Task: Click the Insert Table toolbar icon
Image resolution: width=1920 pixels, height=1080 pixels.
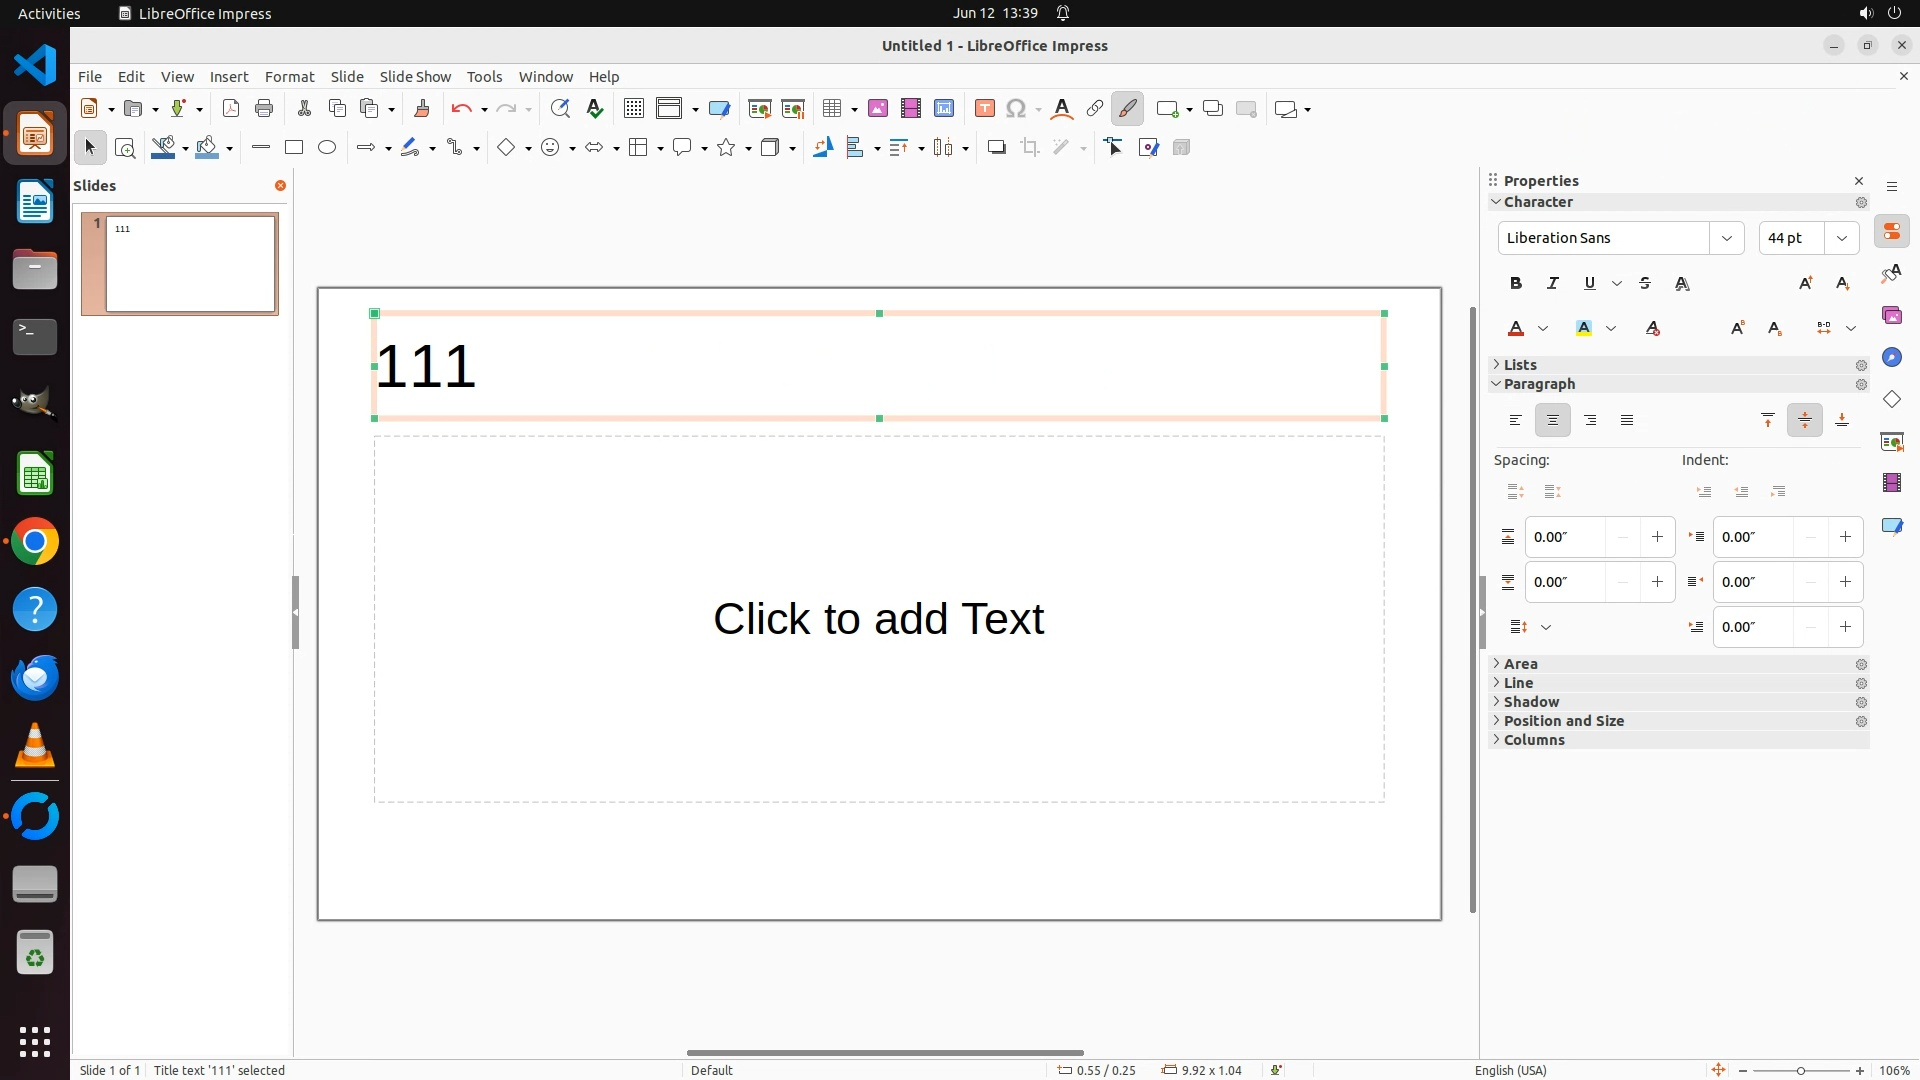Action: [x=831, y=109]
